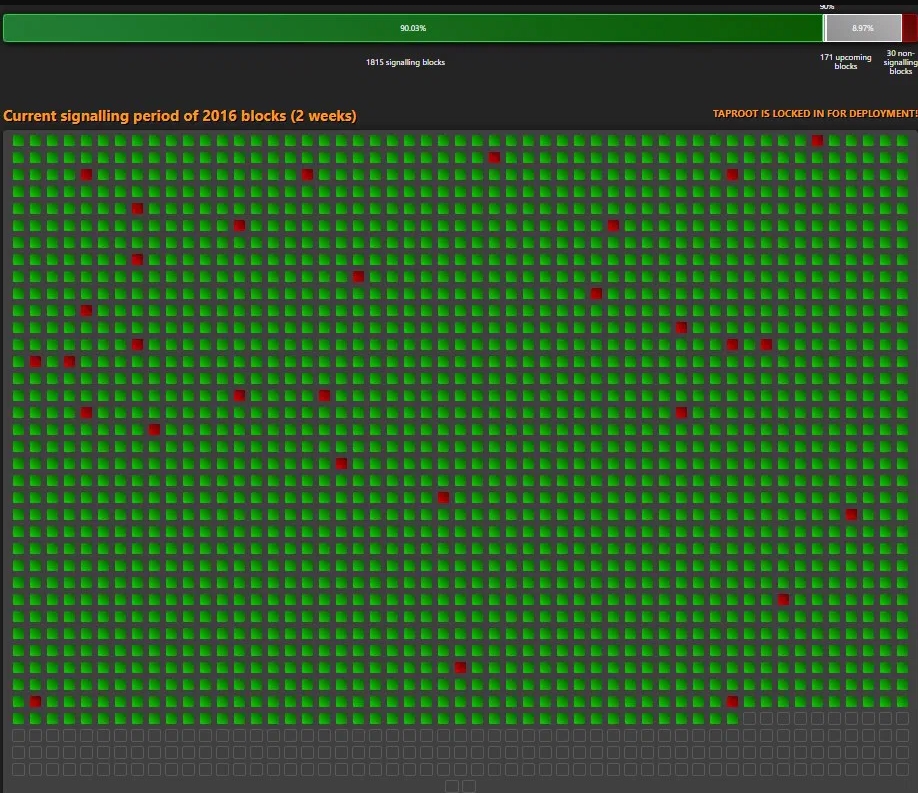Click the "171 upcoming blocks" label
The image size is (918, 793).
click(x=846, y=62)
